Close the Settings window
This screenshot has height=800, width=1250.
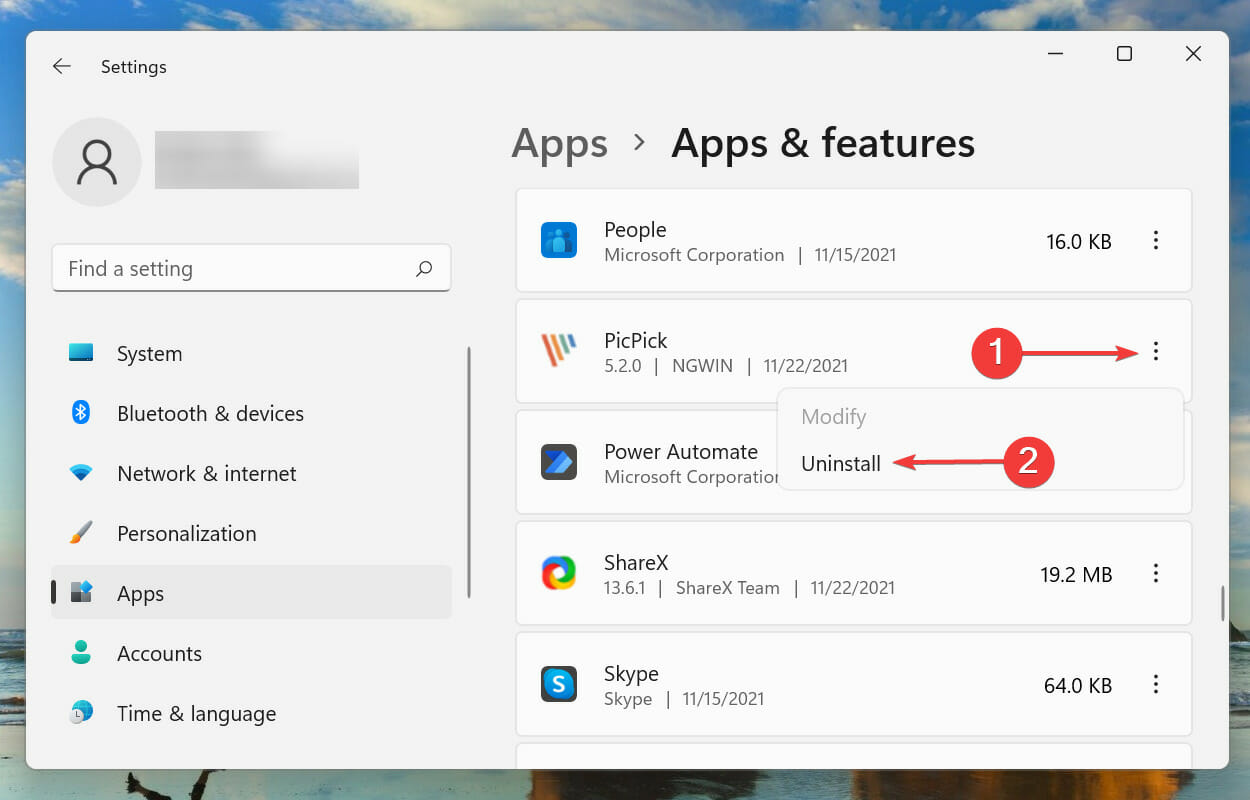(1193, 54)
